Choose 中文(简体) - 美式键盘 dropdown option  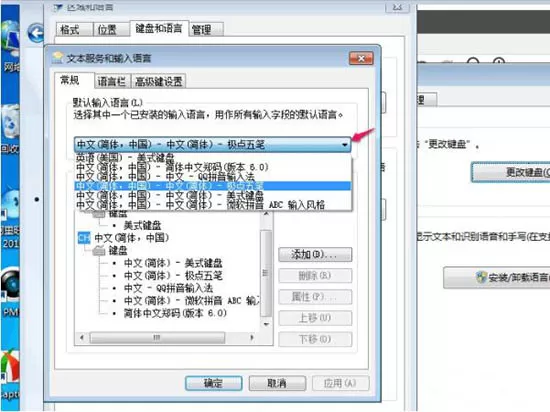click(x=213, y=195)
